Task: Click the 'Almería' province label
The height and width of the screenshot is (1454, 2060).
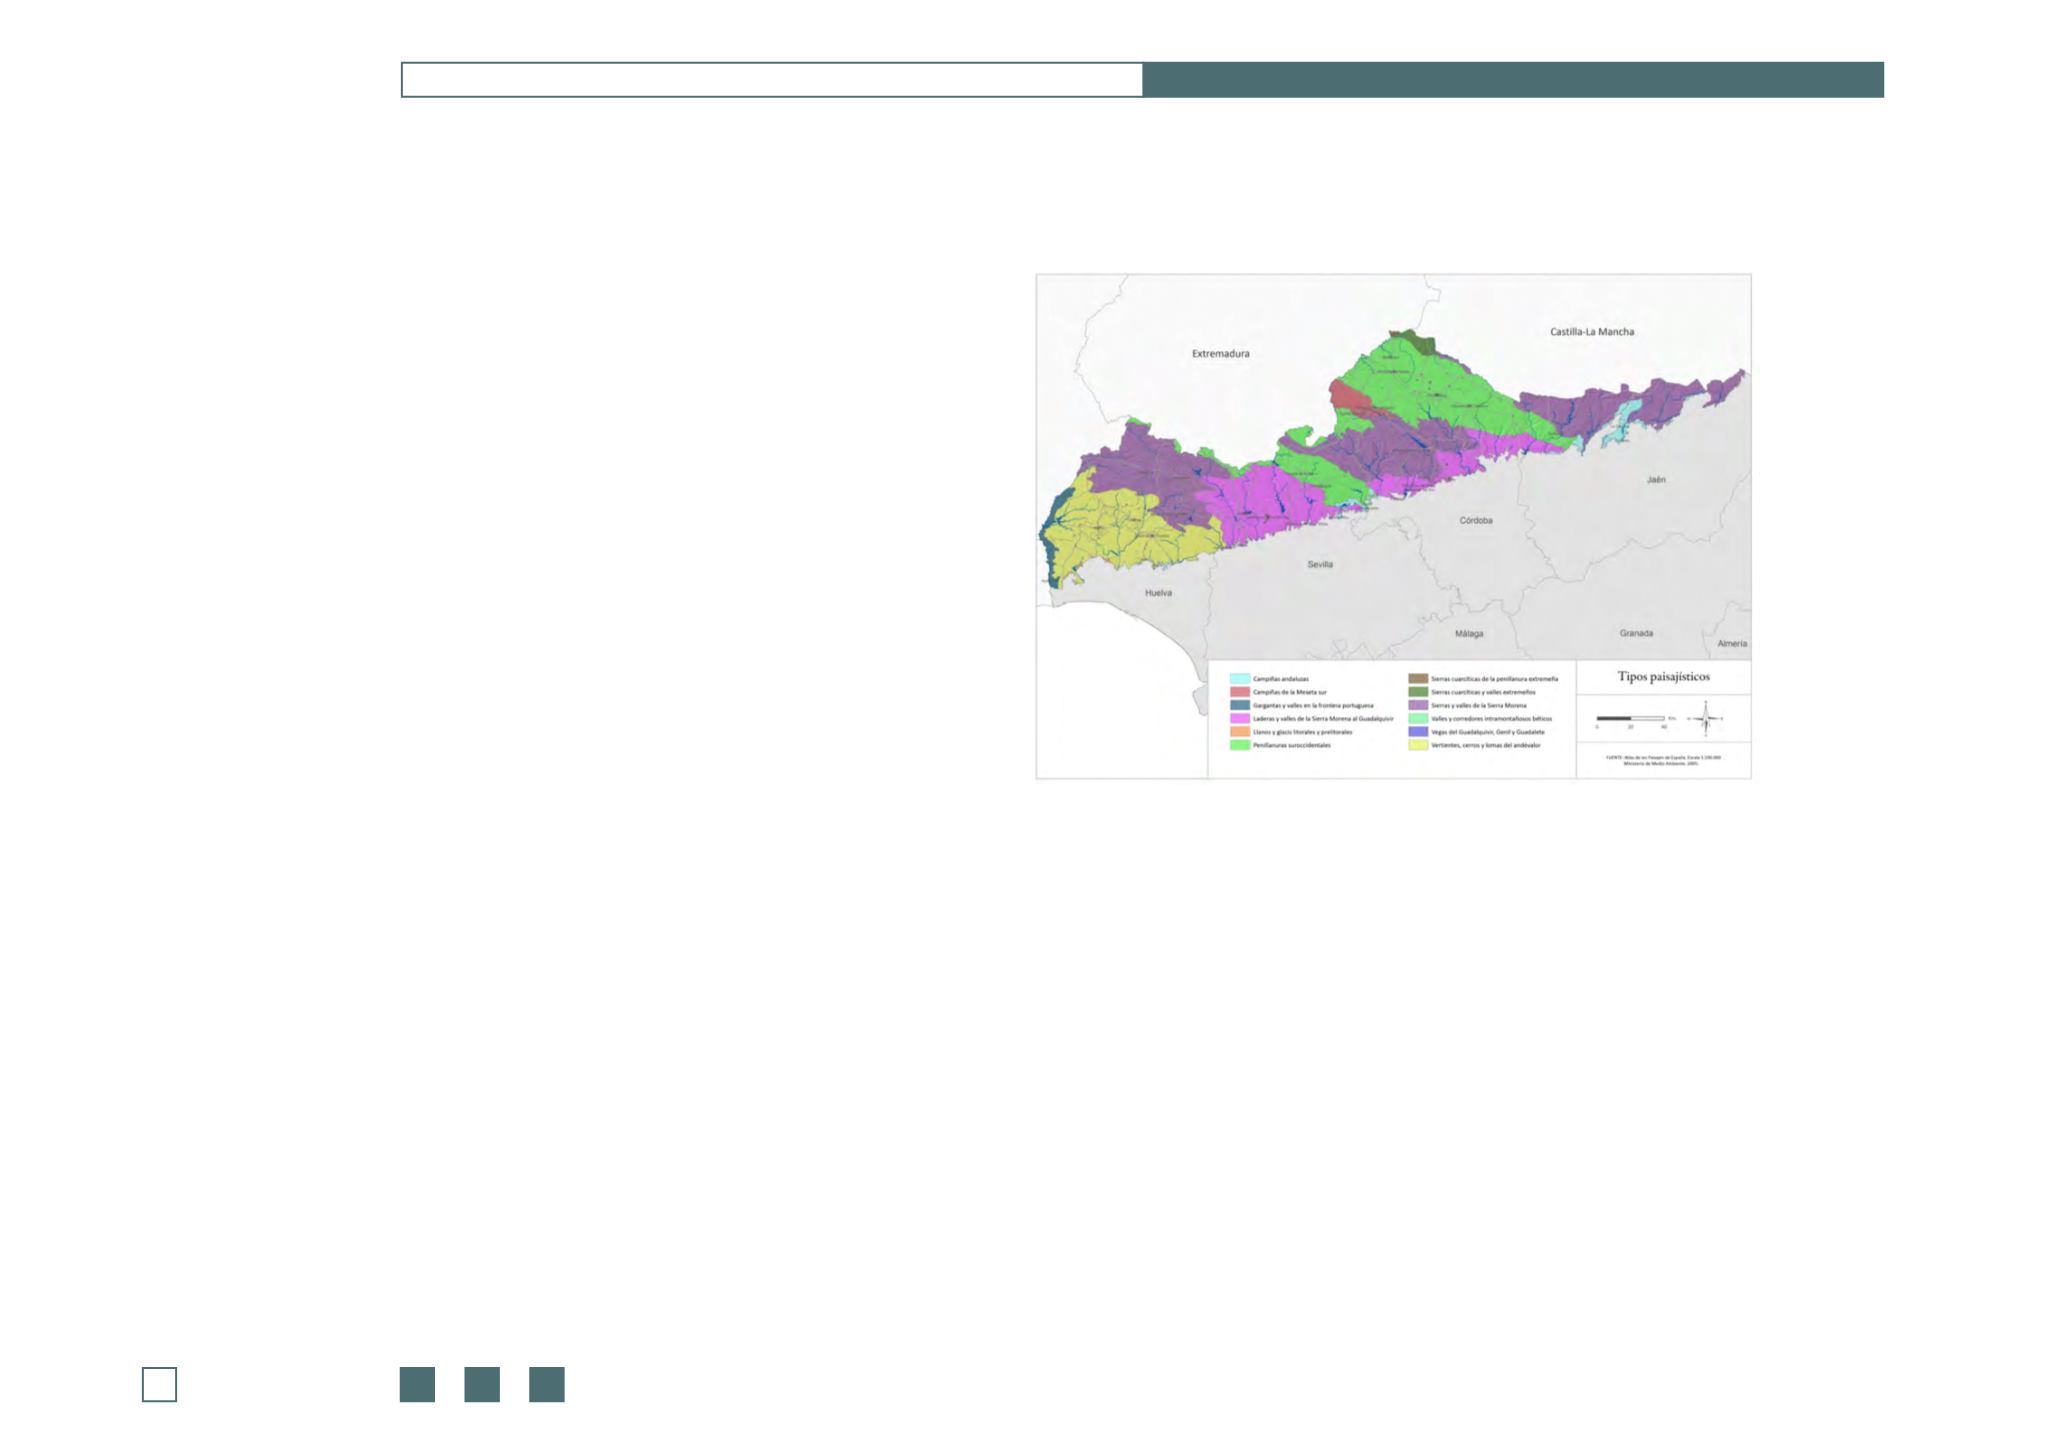Action: click(1732, 643)
